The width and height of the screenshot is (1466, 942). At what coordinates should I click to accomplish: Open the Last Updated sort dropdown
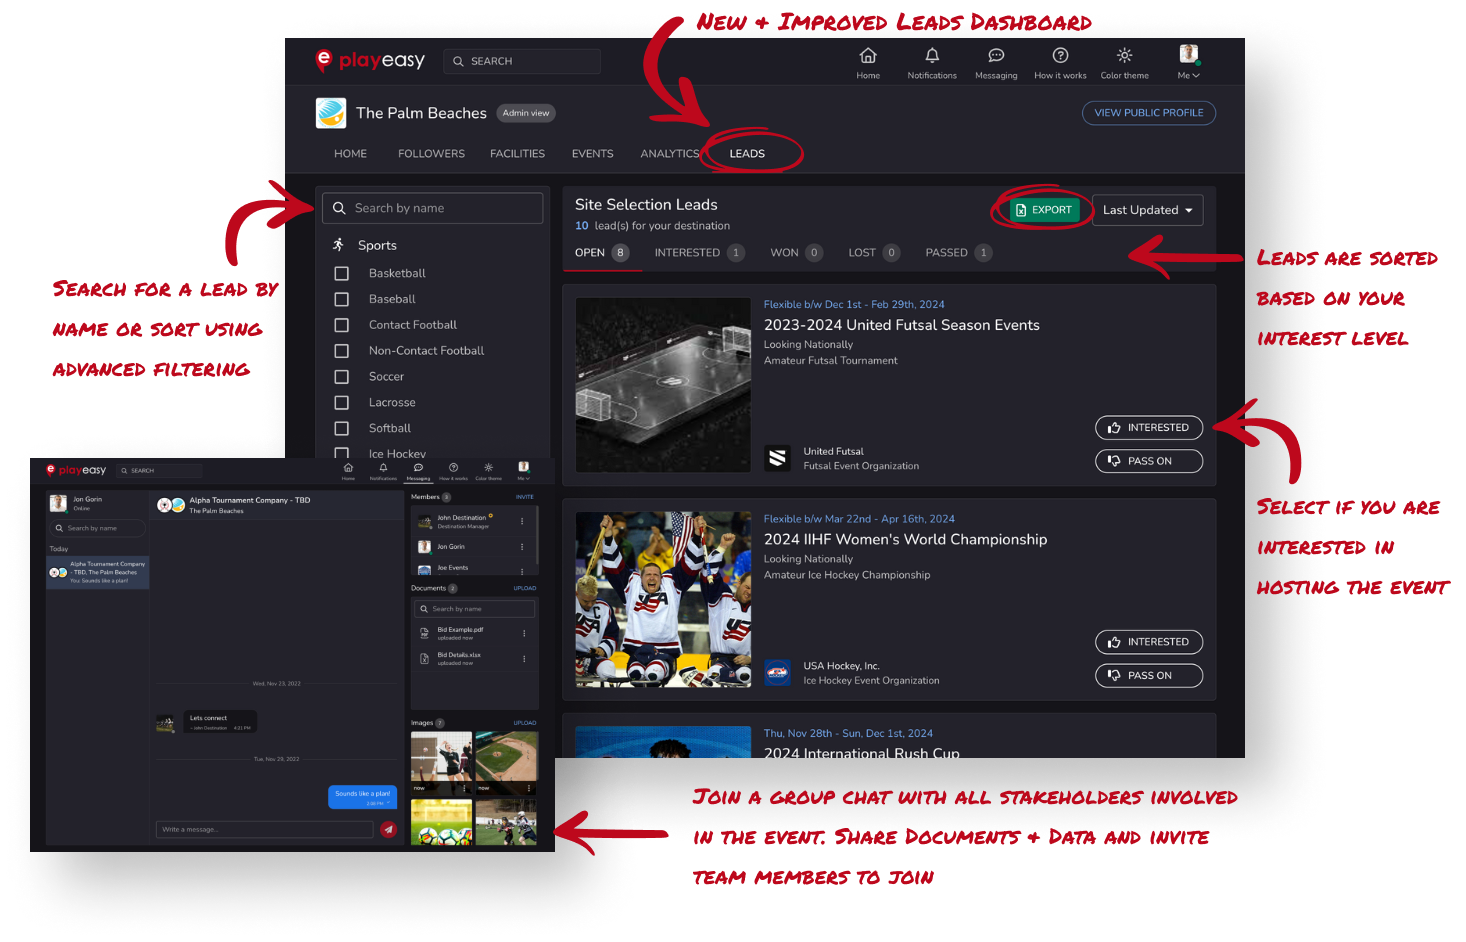coord(1147,210)
